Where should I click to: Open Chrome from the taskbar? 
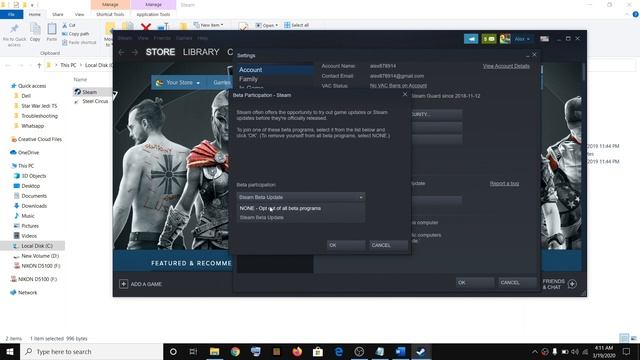point(235,351)
